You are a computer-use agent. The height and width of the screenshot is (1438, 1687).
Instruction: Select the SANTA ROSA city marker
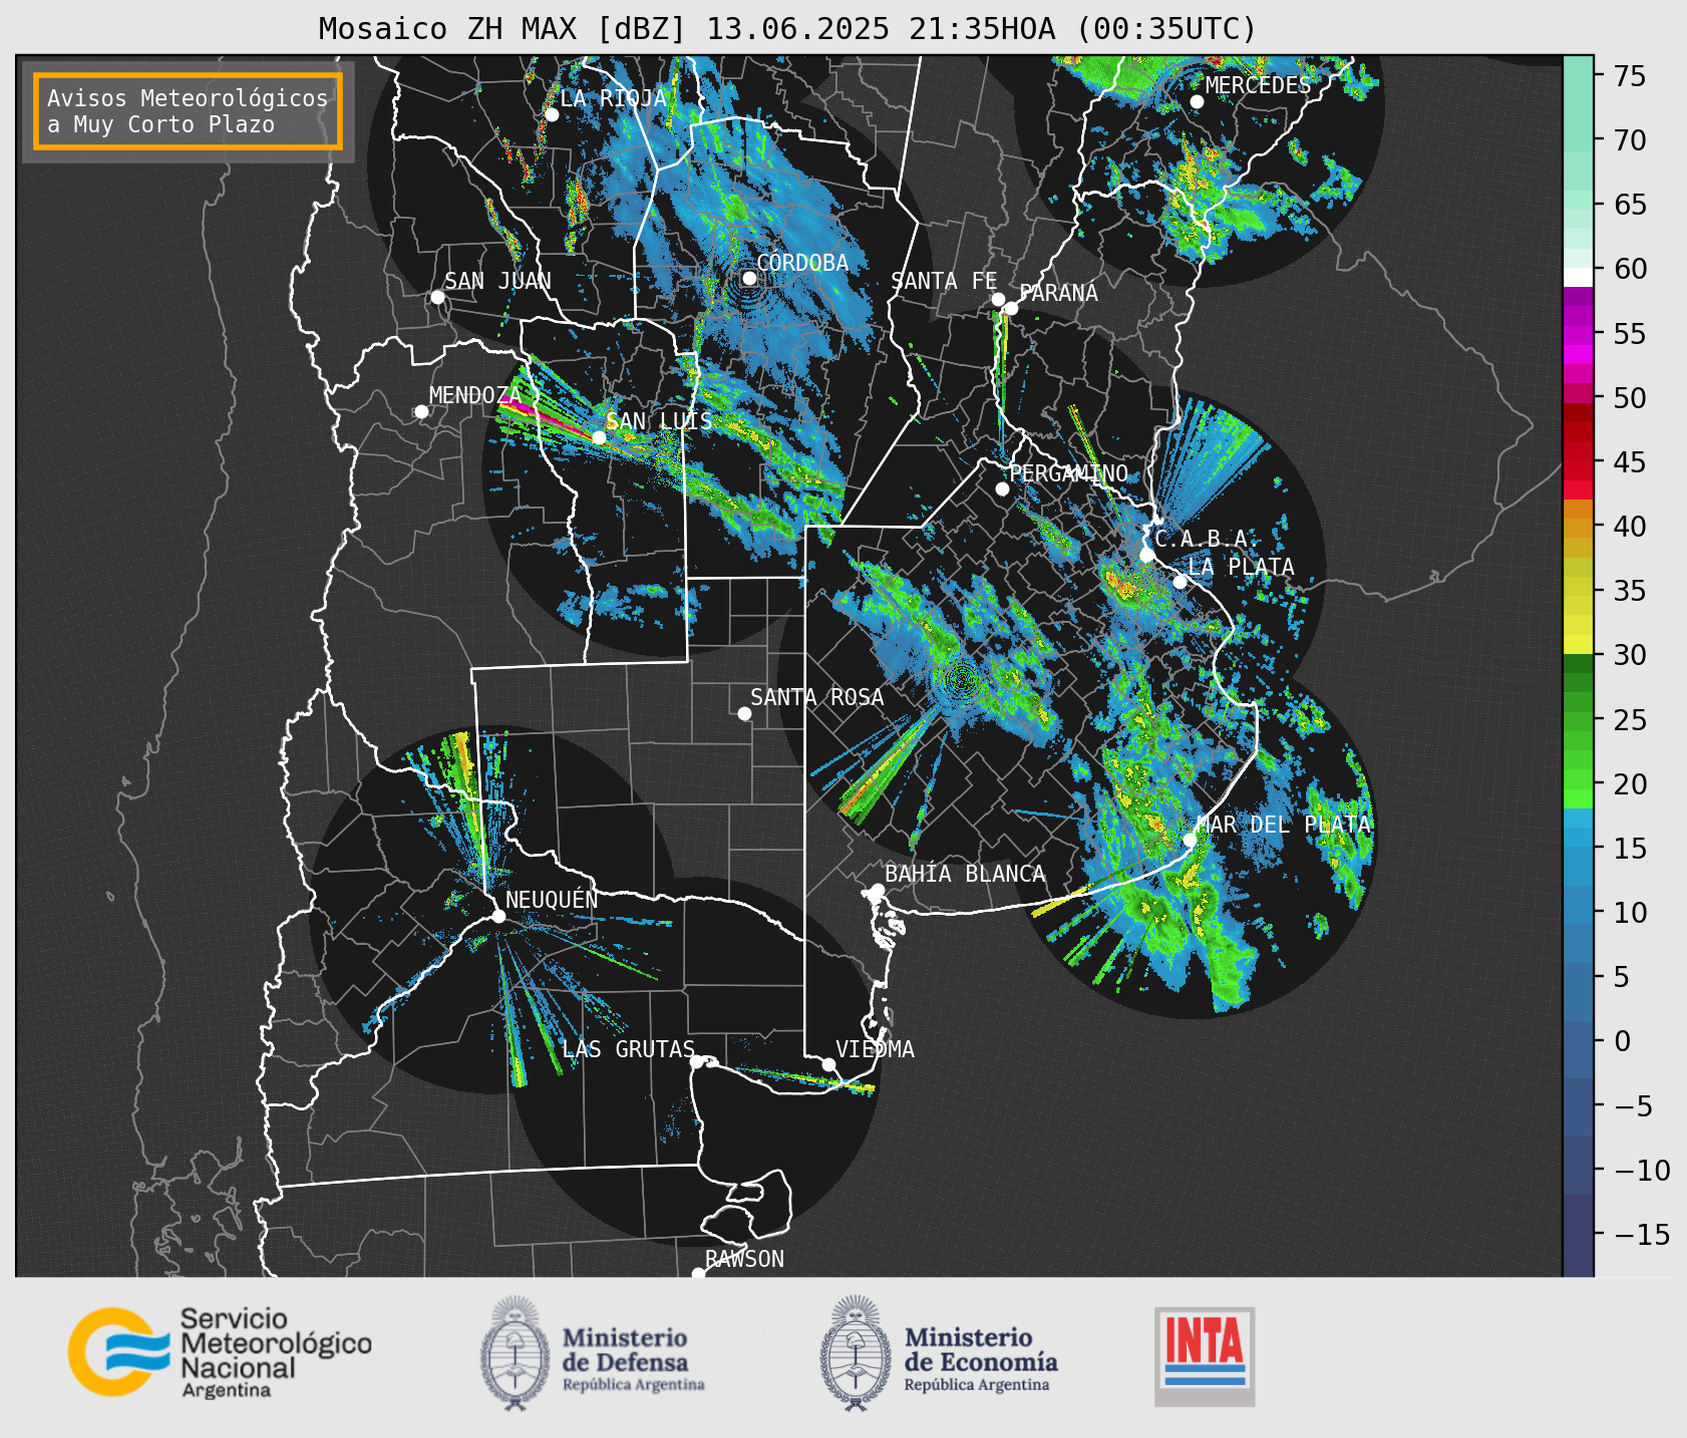click(x=744, y=713)
